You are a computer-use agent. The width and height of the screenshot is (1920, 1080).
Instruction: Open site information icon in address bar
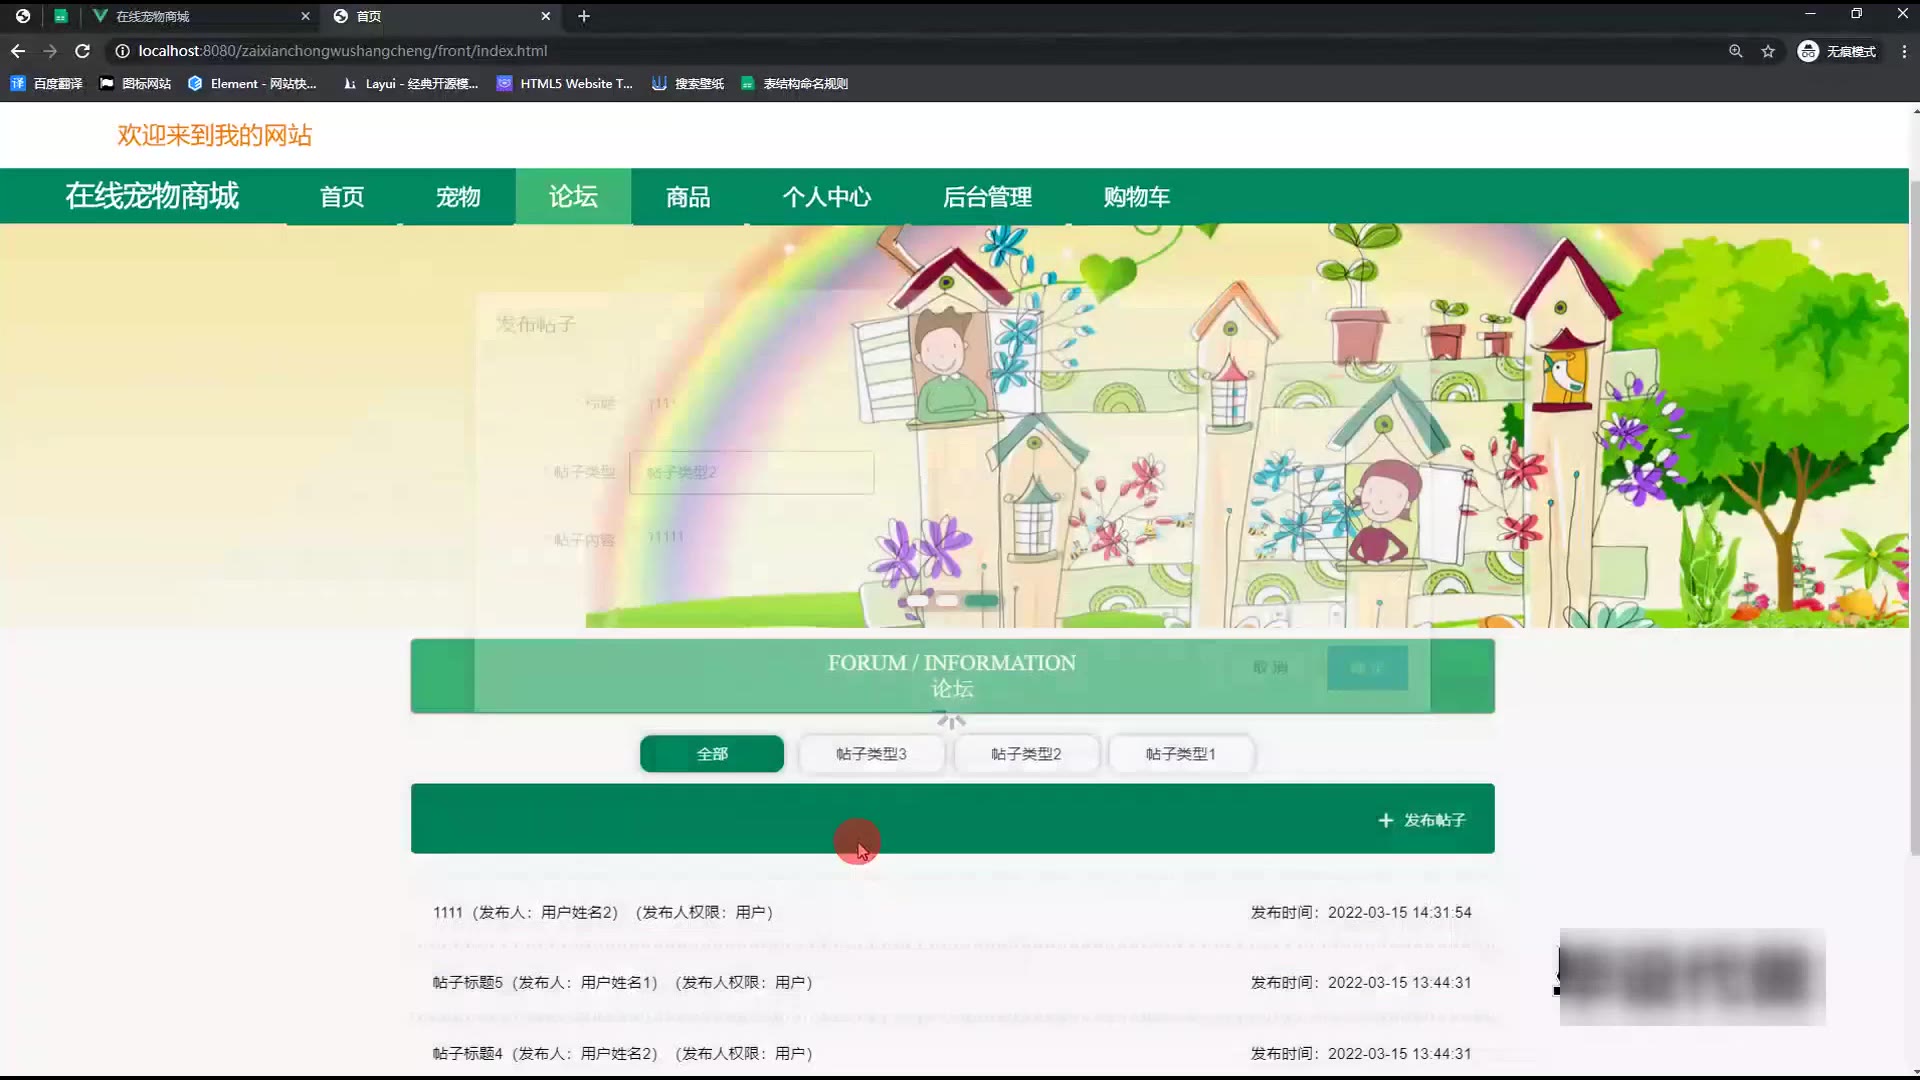[122, 51]
